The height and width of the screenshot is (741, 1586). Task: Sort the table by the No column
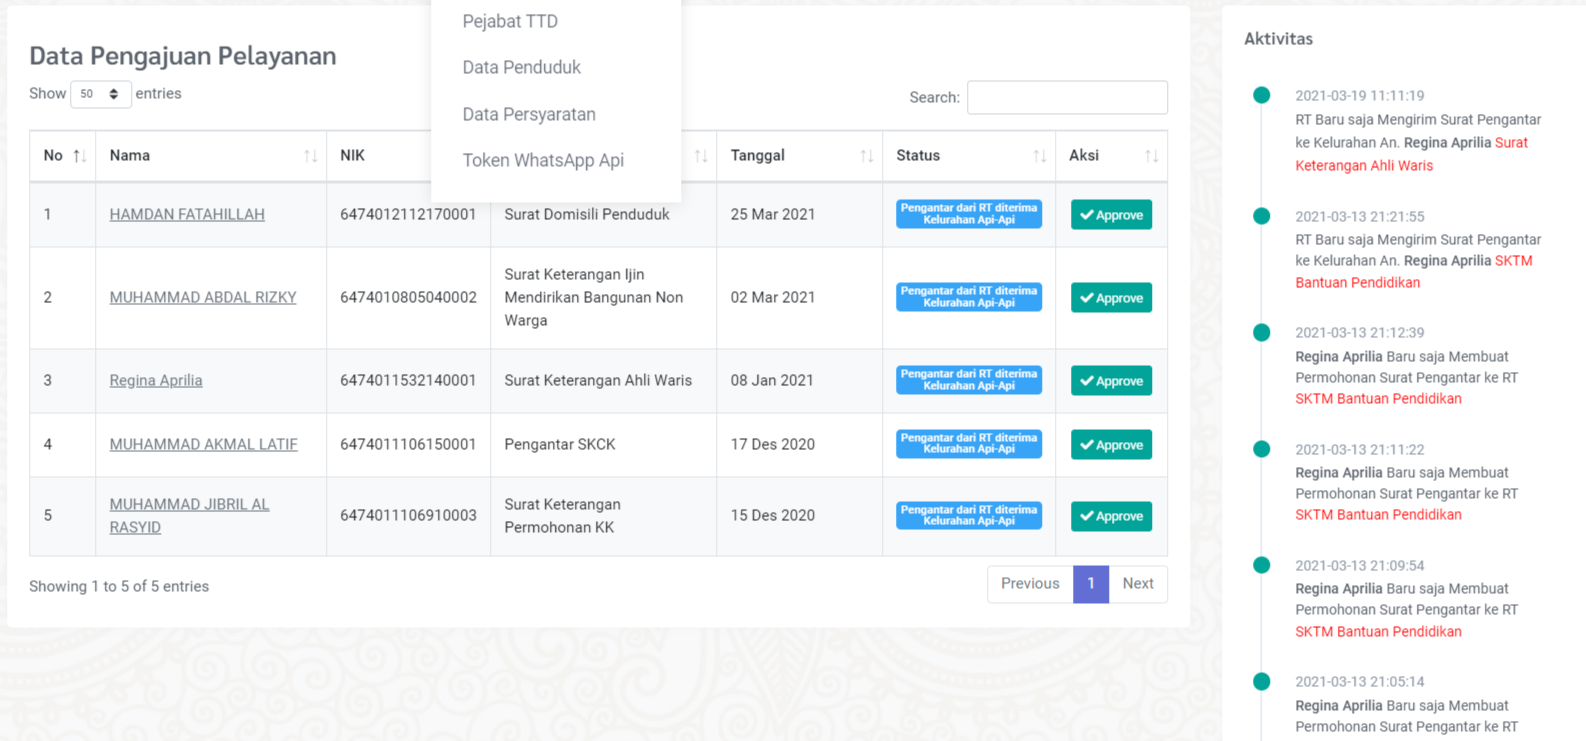coord(63,156)
